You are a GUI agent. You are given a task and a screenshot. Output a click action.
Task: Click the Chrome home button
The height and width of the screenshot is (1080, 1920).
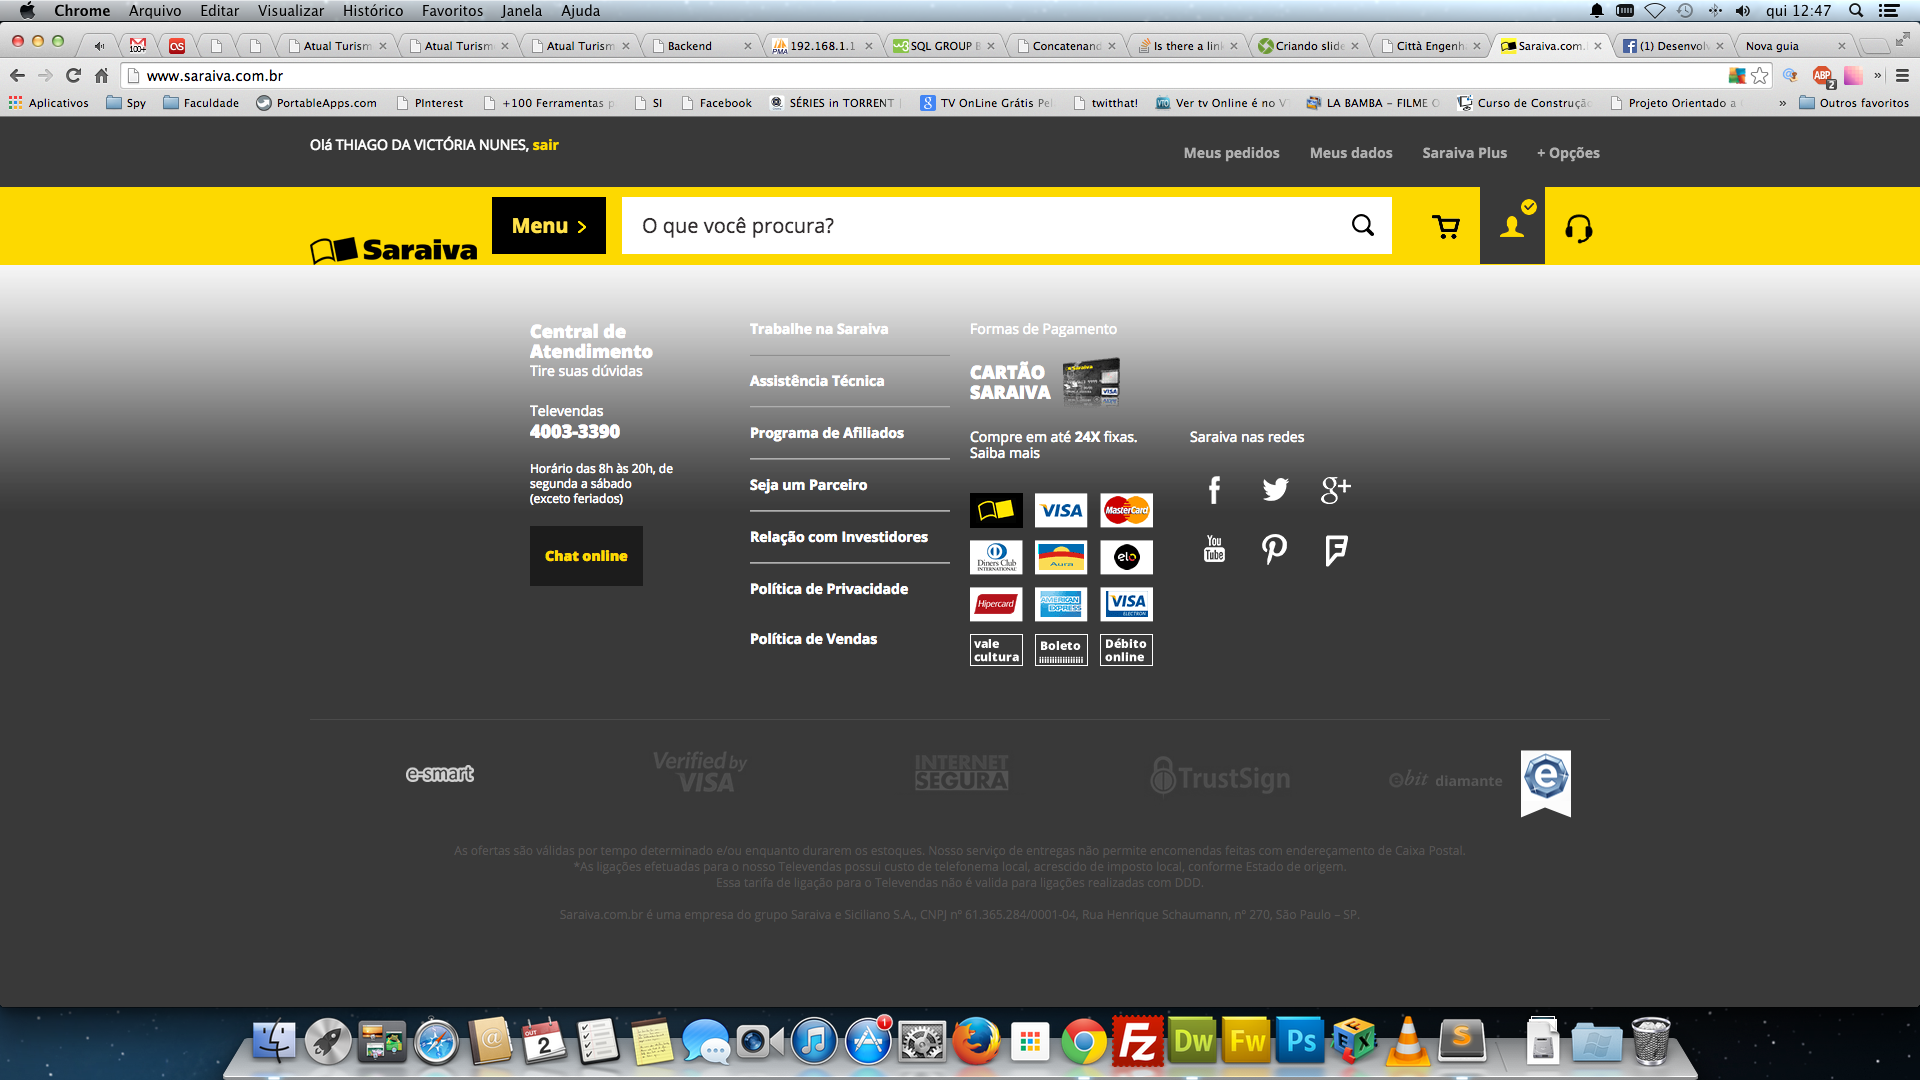101,75
